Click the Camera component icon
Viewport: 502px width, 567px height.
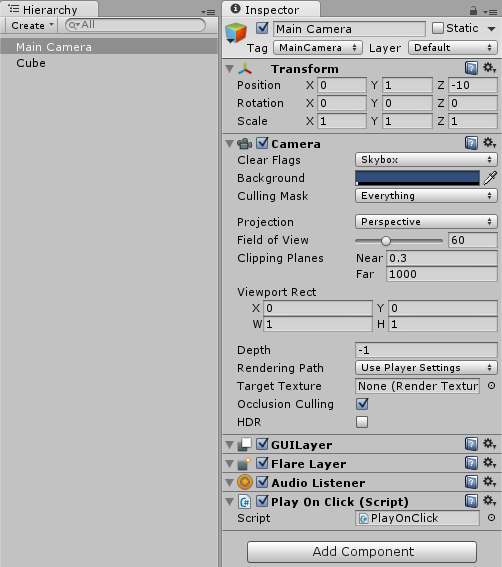tap(245, 144)
